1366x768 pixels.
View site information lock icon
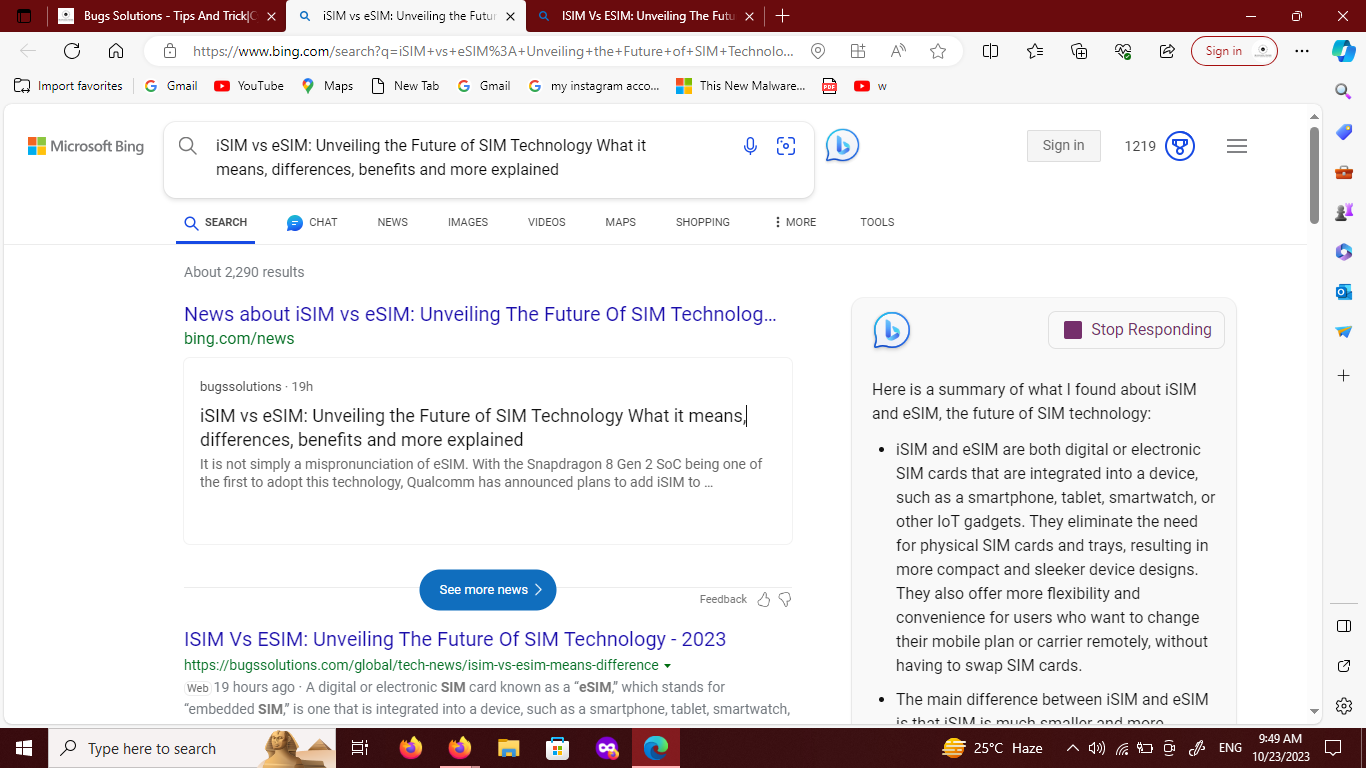click(170, 51)
